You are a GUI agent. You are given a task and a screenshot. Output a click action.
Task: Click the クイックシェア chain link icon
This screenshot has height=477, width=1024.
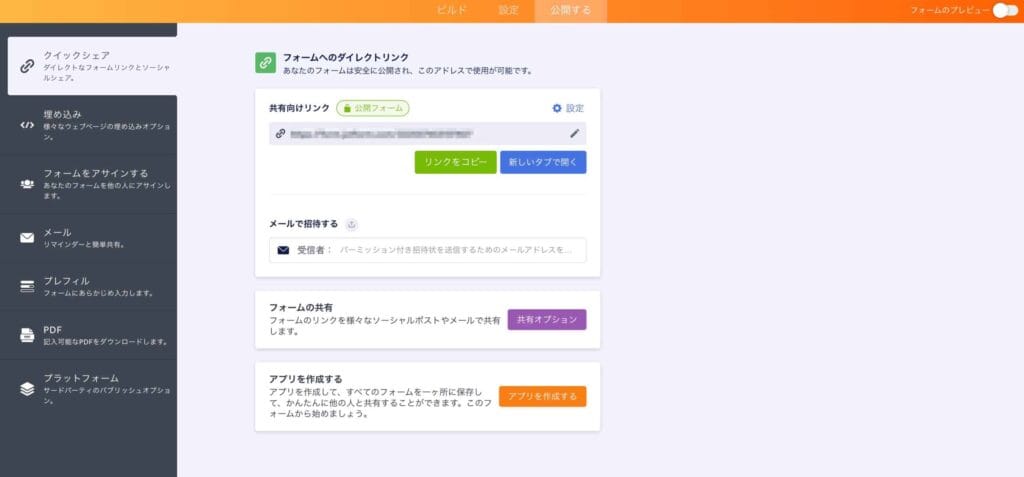(x=27, y=66)
